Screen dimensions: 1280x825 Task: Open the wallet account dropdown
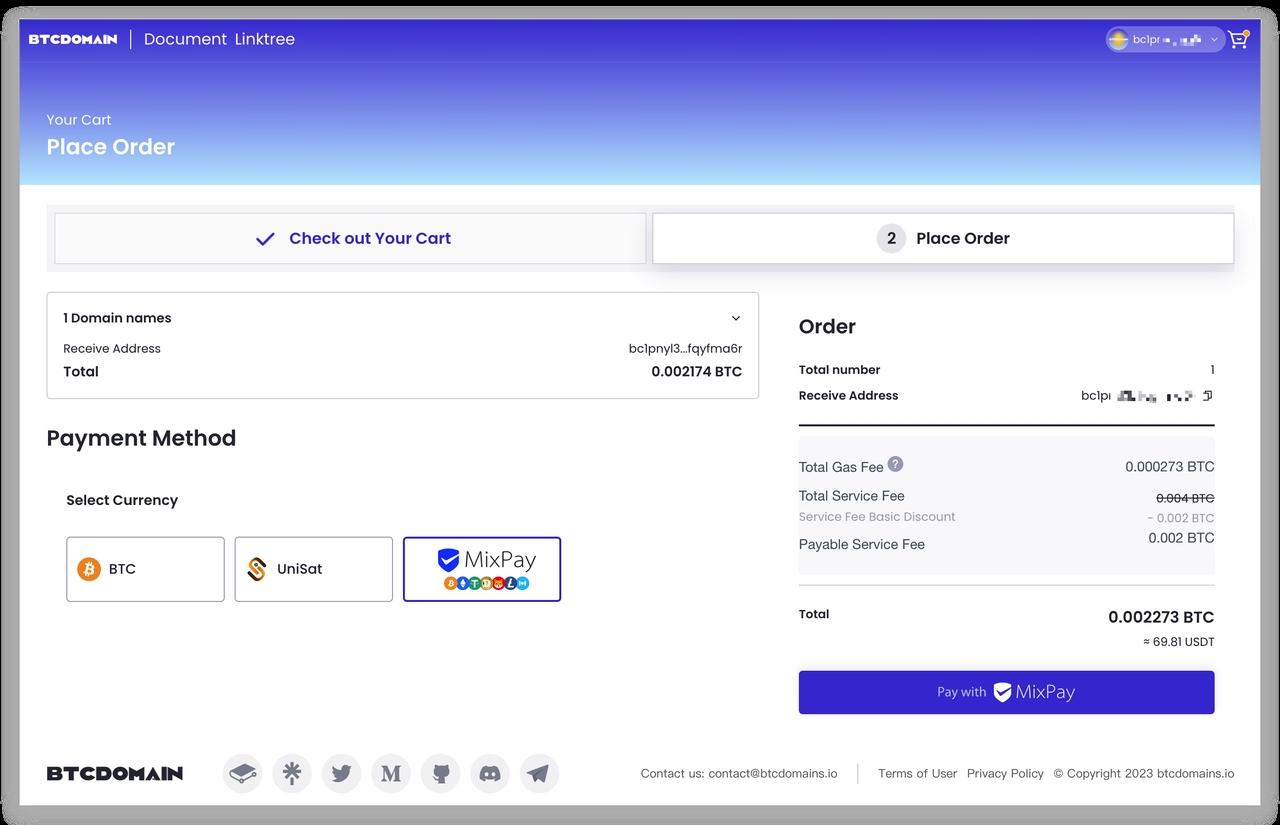pos(1165,40)
